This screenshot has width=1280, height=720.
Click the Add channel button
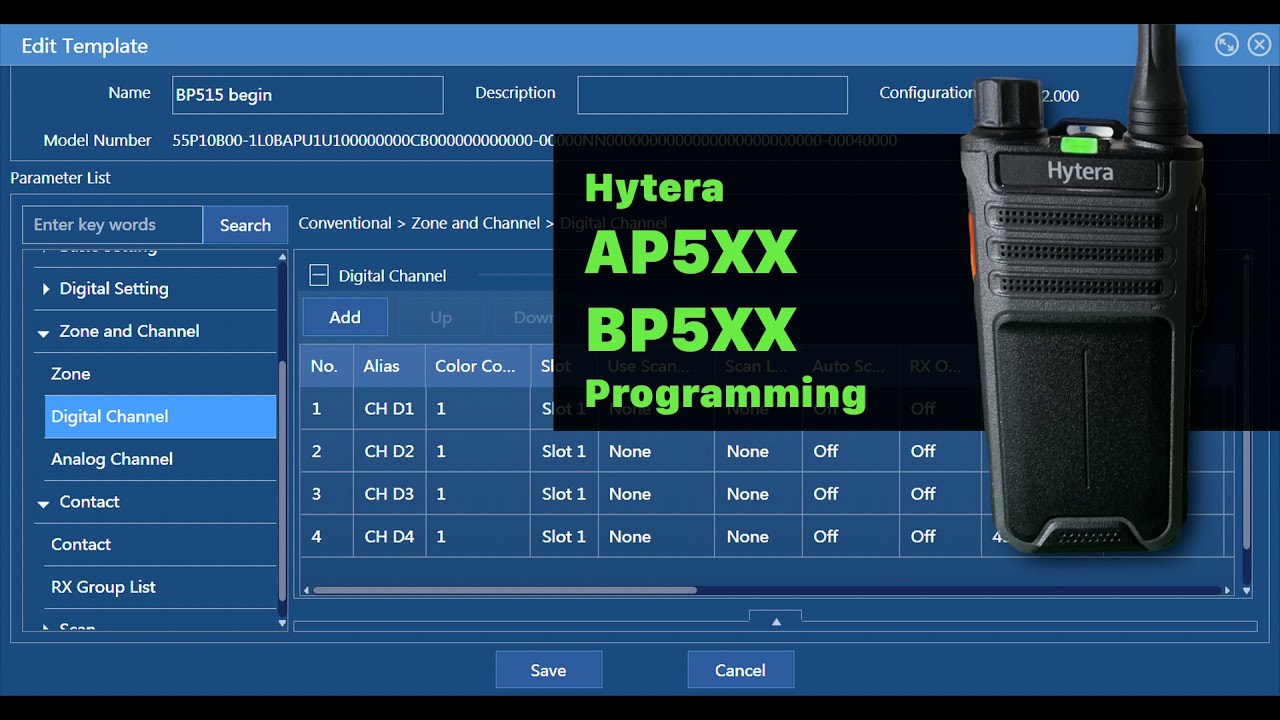coord(345,317)
